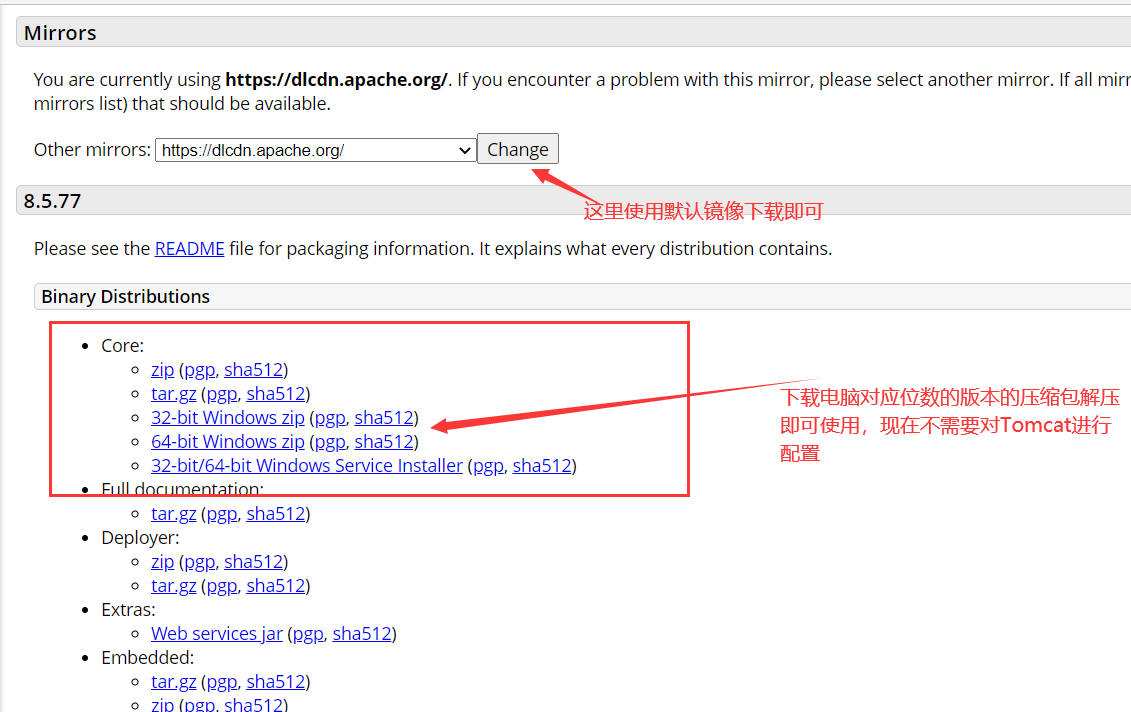Screen dimensions: 1131x712
Task: Open sha512 for Deployer zip
Action: click(253, 562)
